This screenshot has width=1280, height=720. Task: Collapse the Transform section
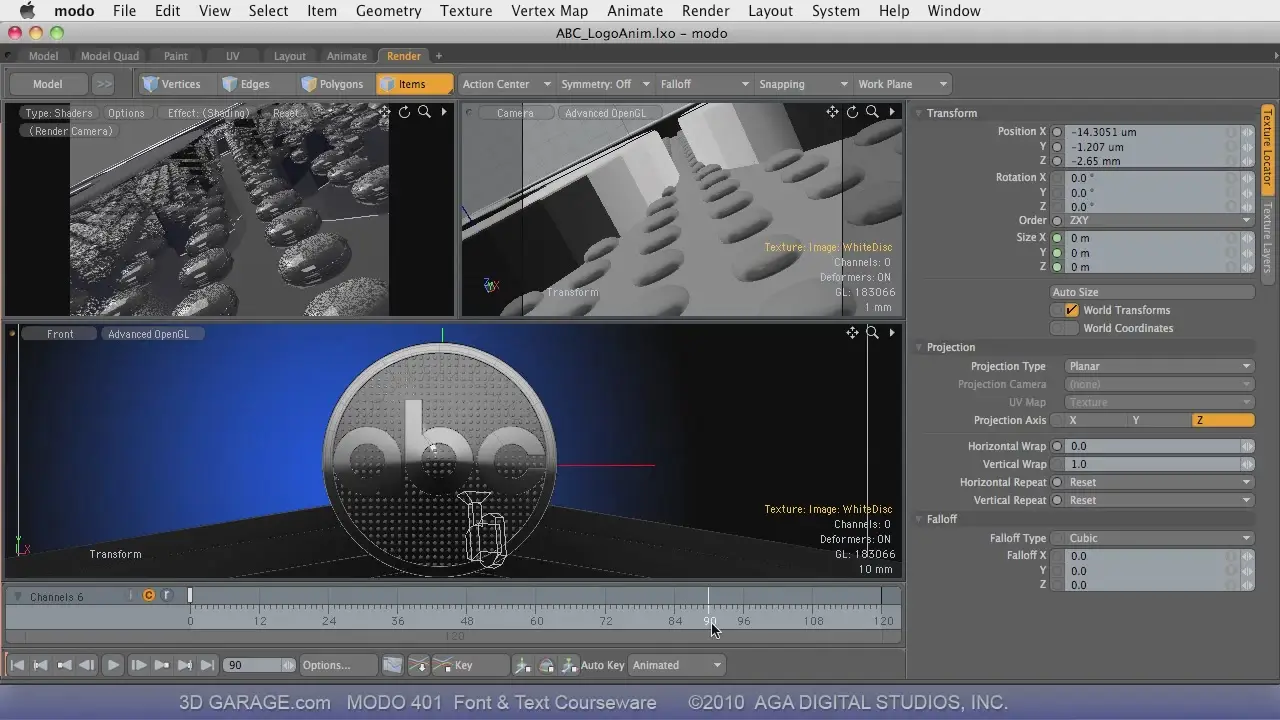(x=919, y=113)
